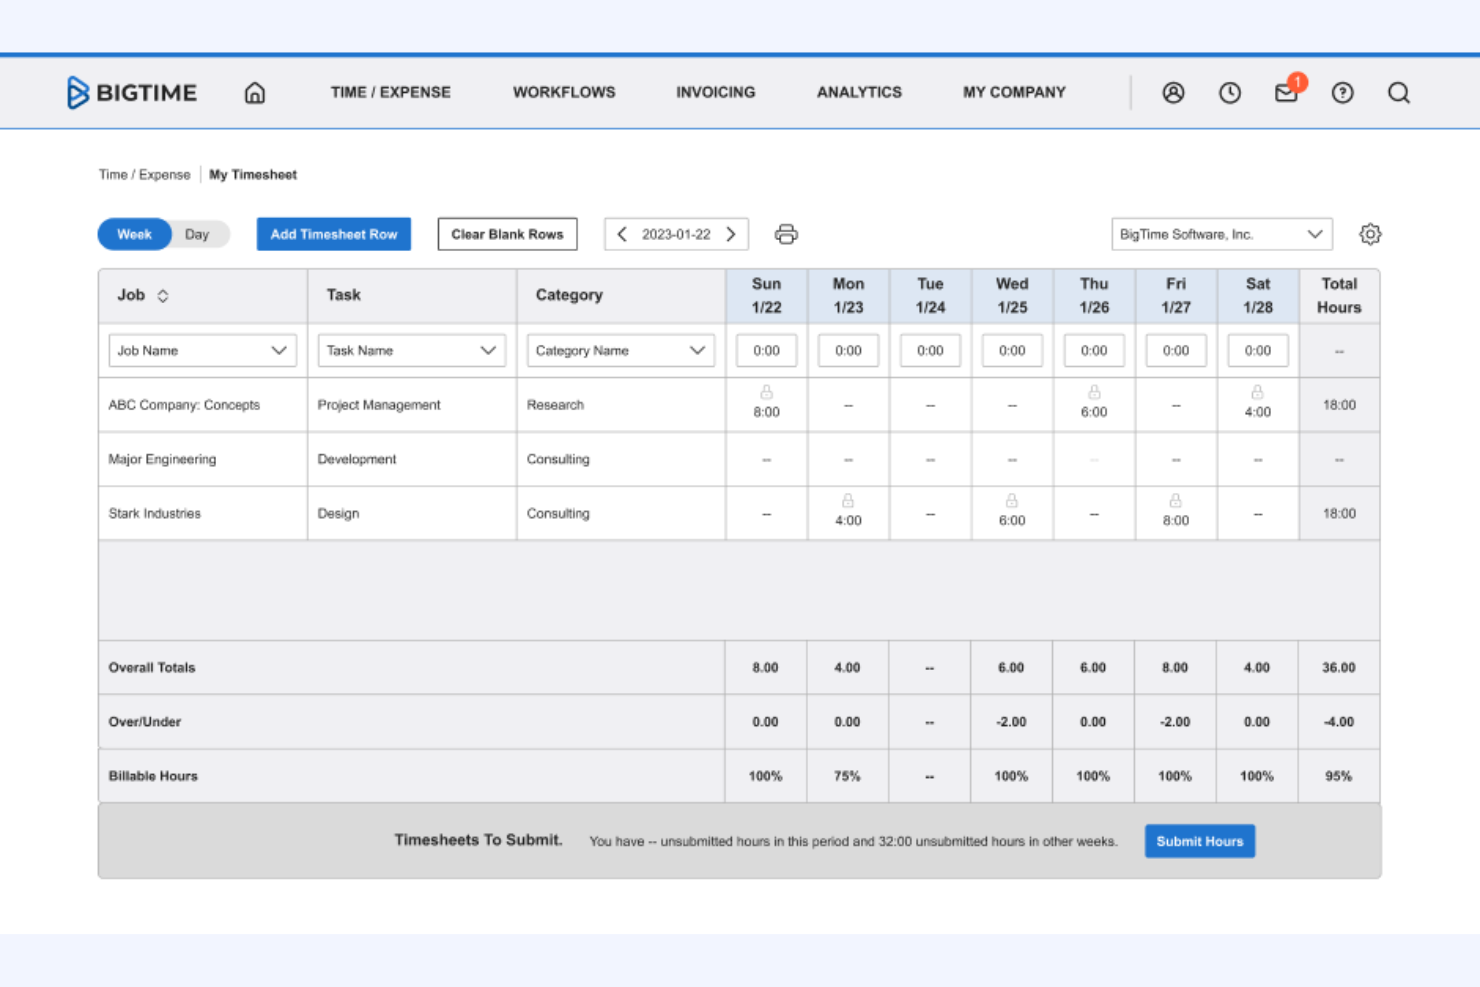This screenshot has height=987, width=1480.
Task: Click Saturday 1/28 hours input
Action: point(1258,350)
